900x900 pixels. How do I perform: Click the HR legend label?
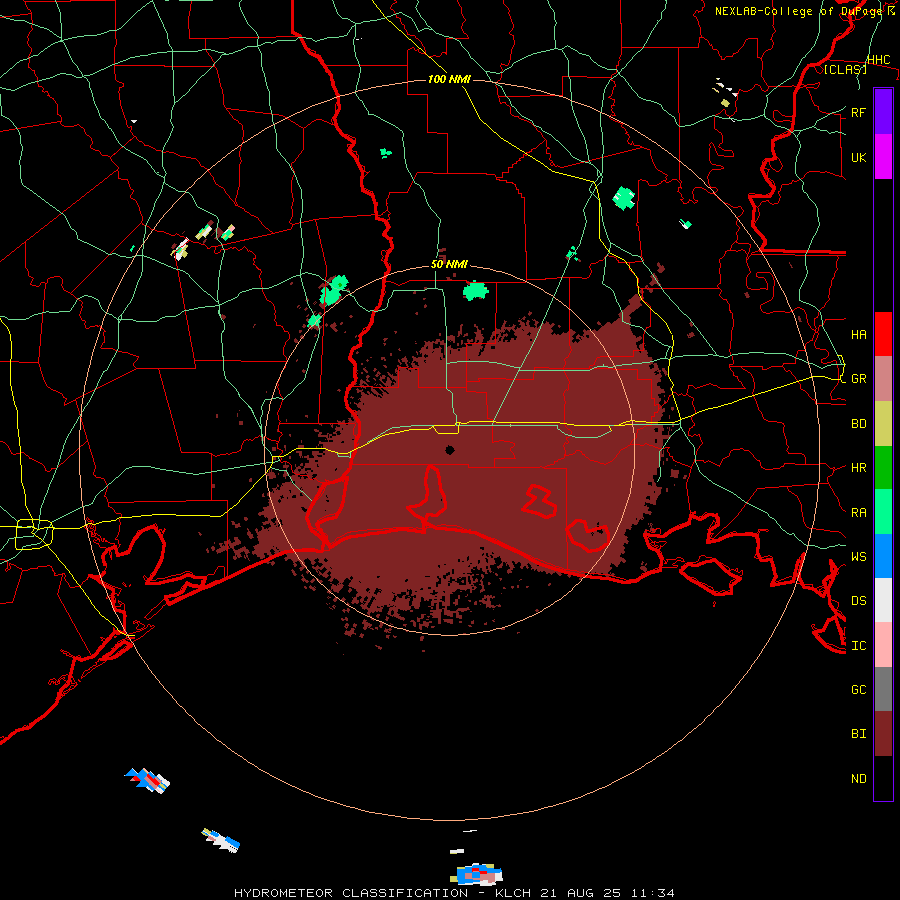858,468
